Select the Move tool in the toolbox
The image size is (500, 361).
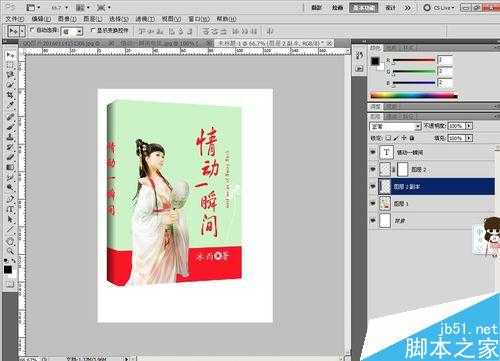tap(10, 55)
